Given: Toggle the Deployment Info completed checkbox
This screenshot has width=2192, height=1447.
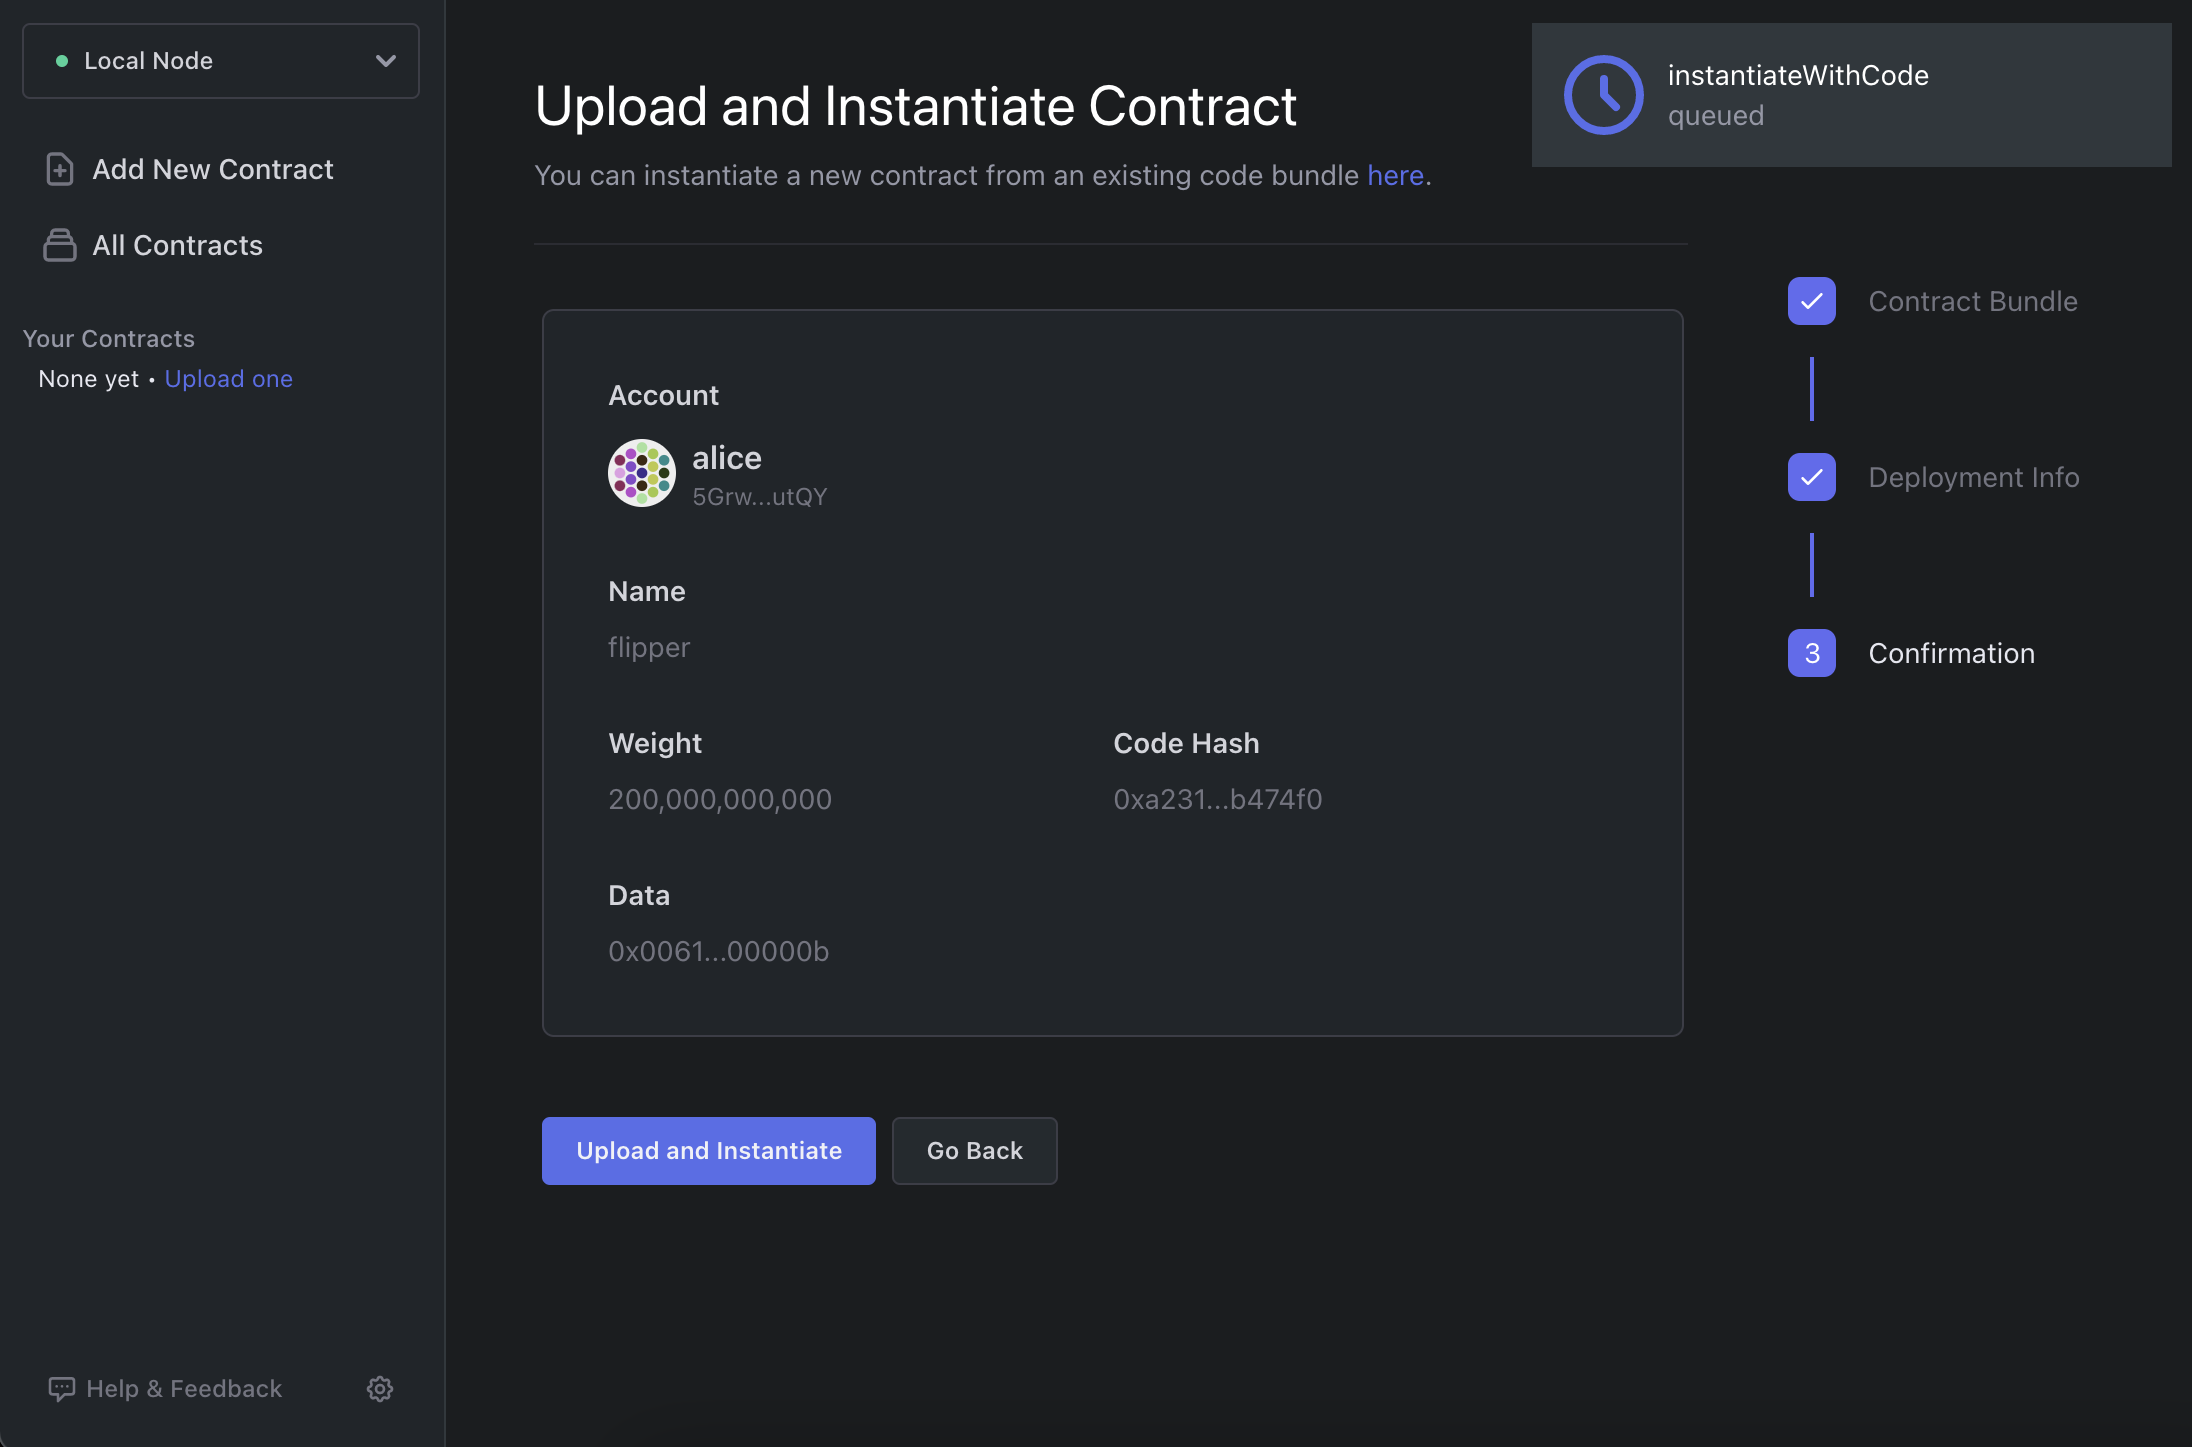Looking at the screenshot, I should click(x=1811, y=476).
